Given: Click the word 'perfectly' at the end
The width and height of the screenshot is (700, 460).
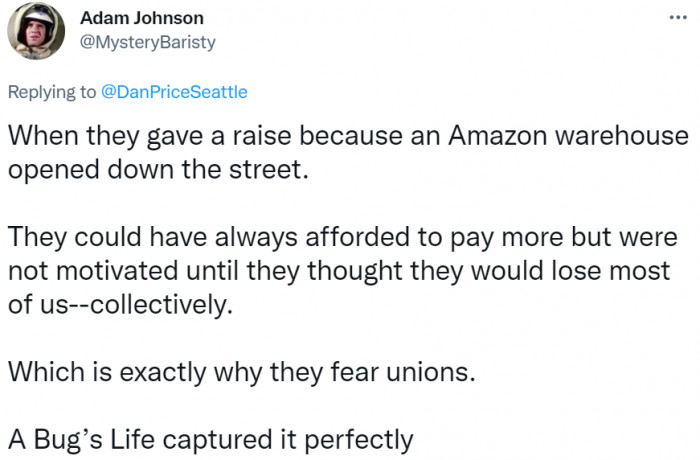Looking at the screenshot, I should pyautogui.click(x=359, y=440).
